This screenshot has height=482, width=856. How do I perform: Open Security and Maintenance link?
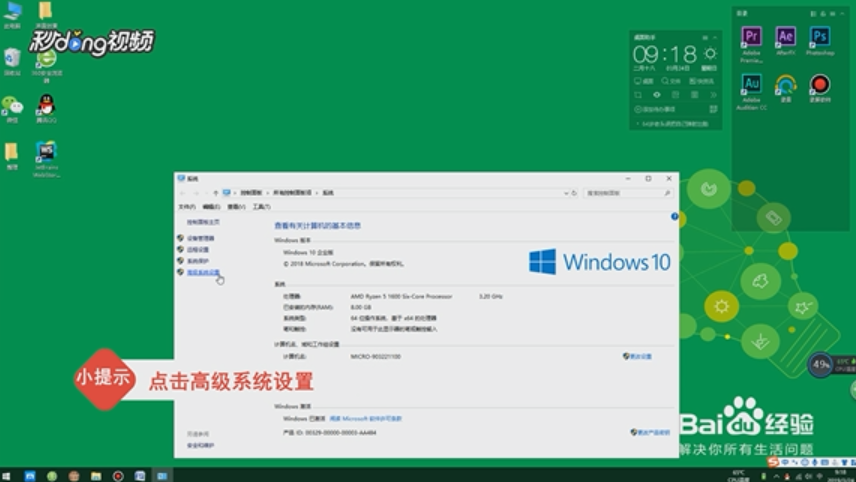tap(200, 445)
